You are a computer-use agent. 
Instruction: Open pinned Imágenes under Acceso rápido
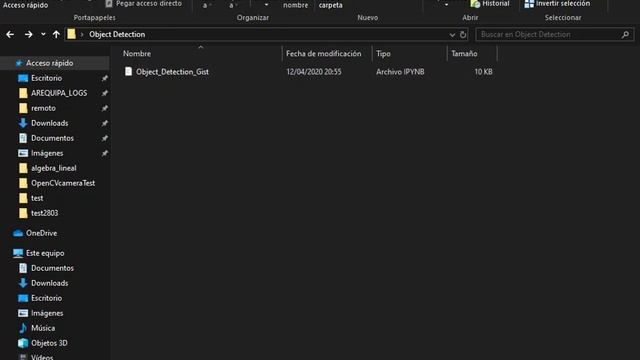click(47, 153)
